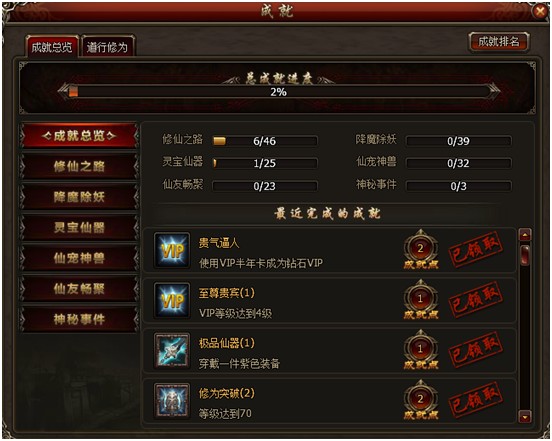Click the 成就点 medal of 贵气逼人

point(420,250)
